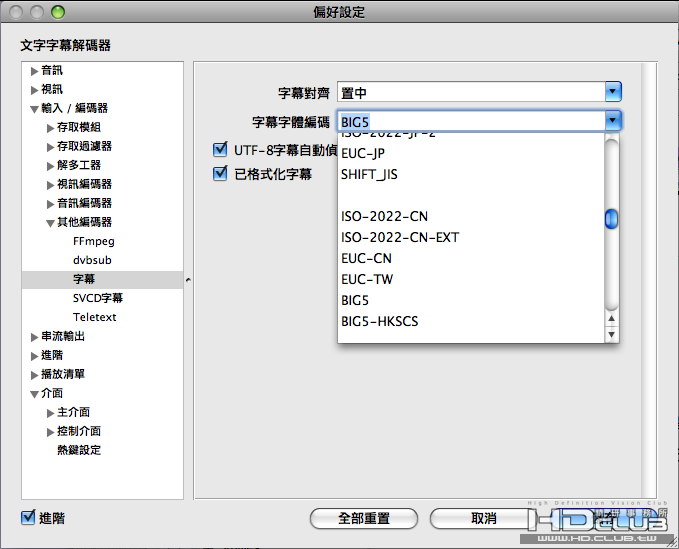This screenshot has width=679, height=549.
Task: Expand the 存取模組 tree node
Action: click(51, 128)
